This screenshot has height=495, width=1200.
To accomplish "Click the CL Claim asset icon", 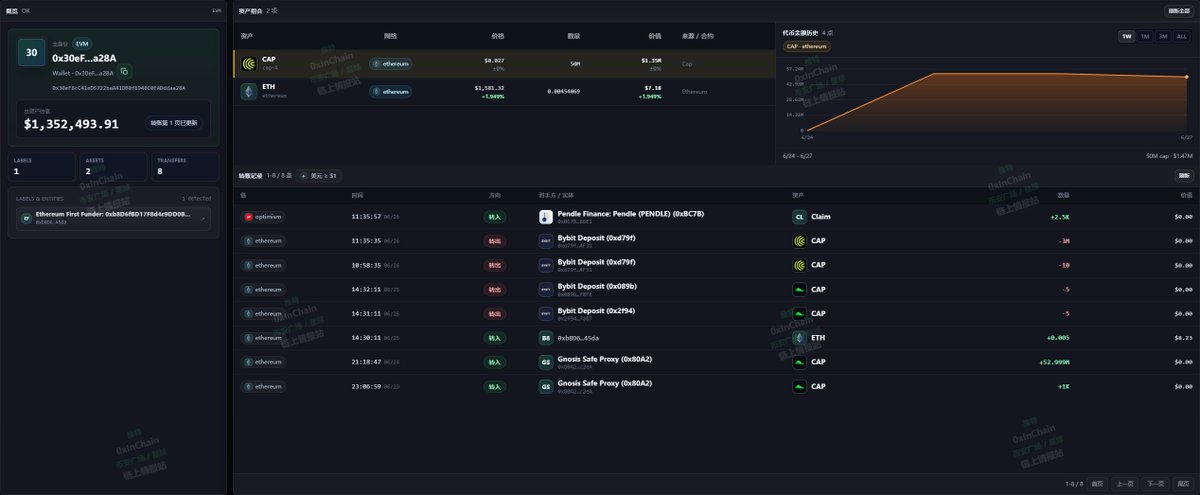I will point(799,216).
